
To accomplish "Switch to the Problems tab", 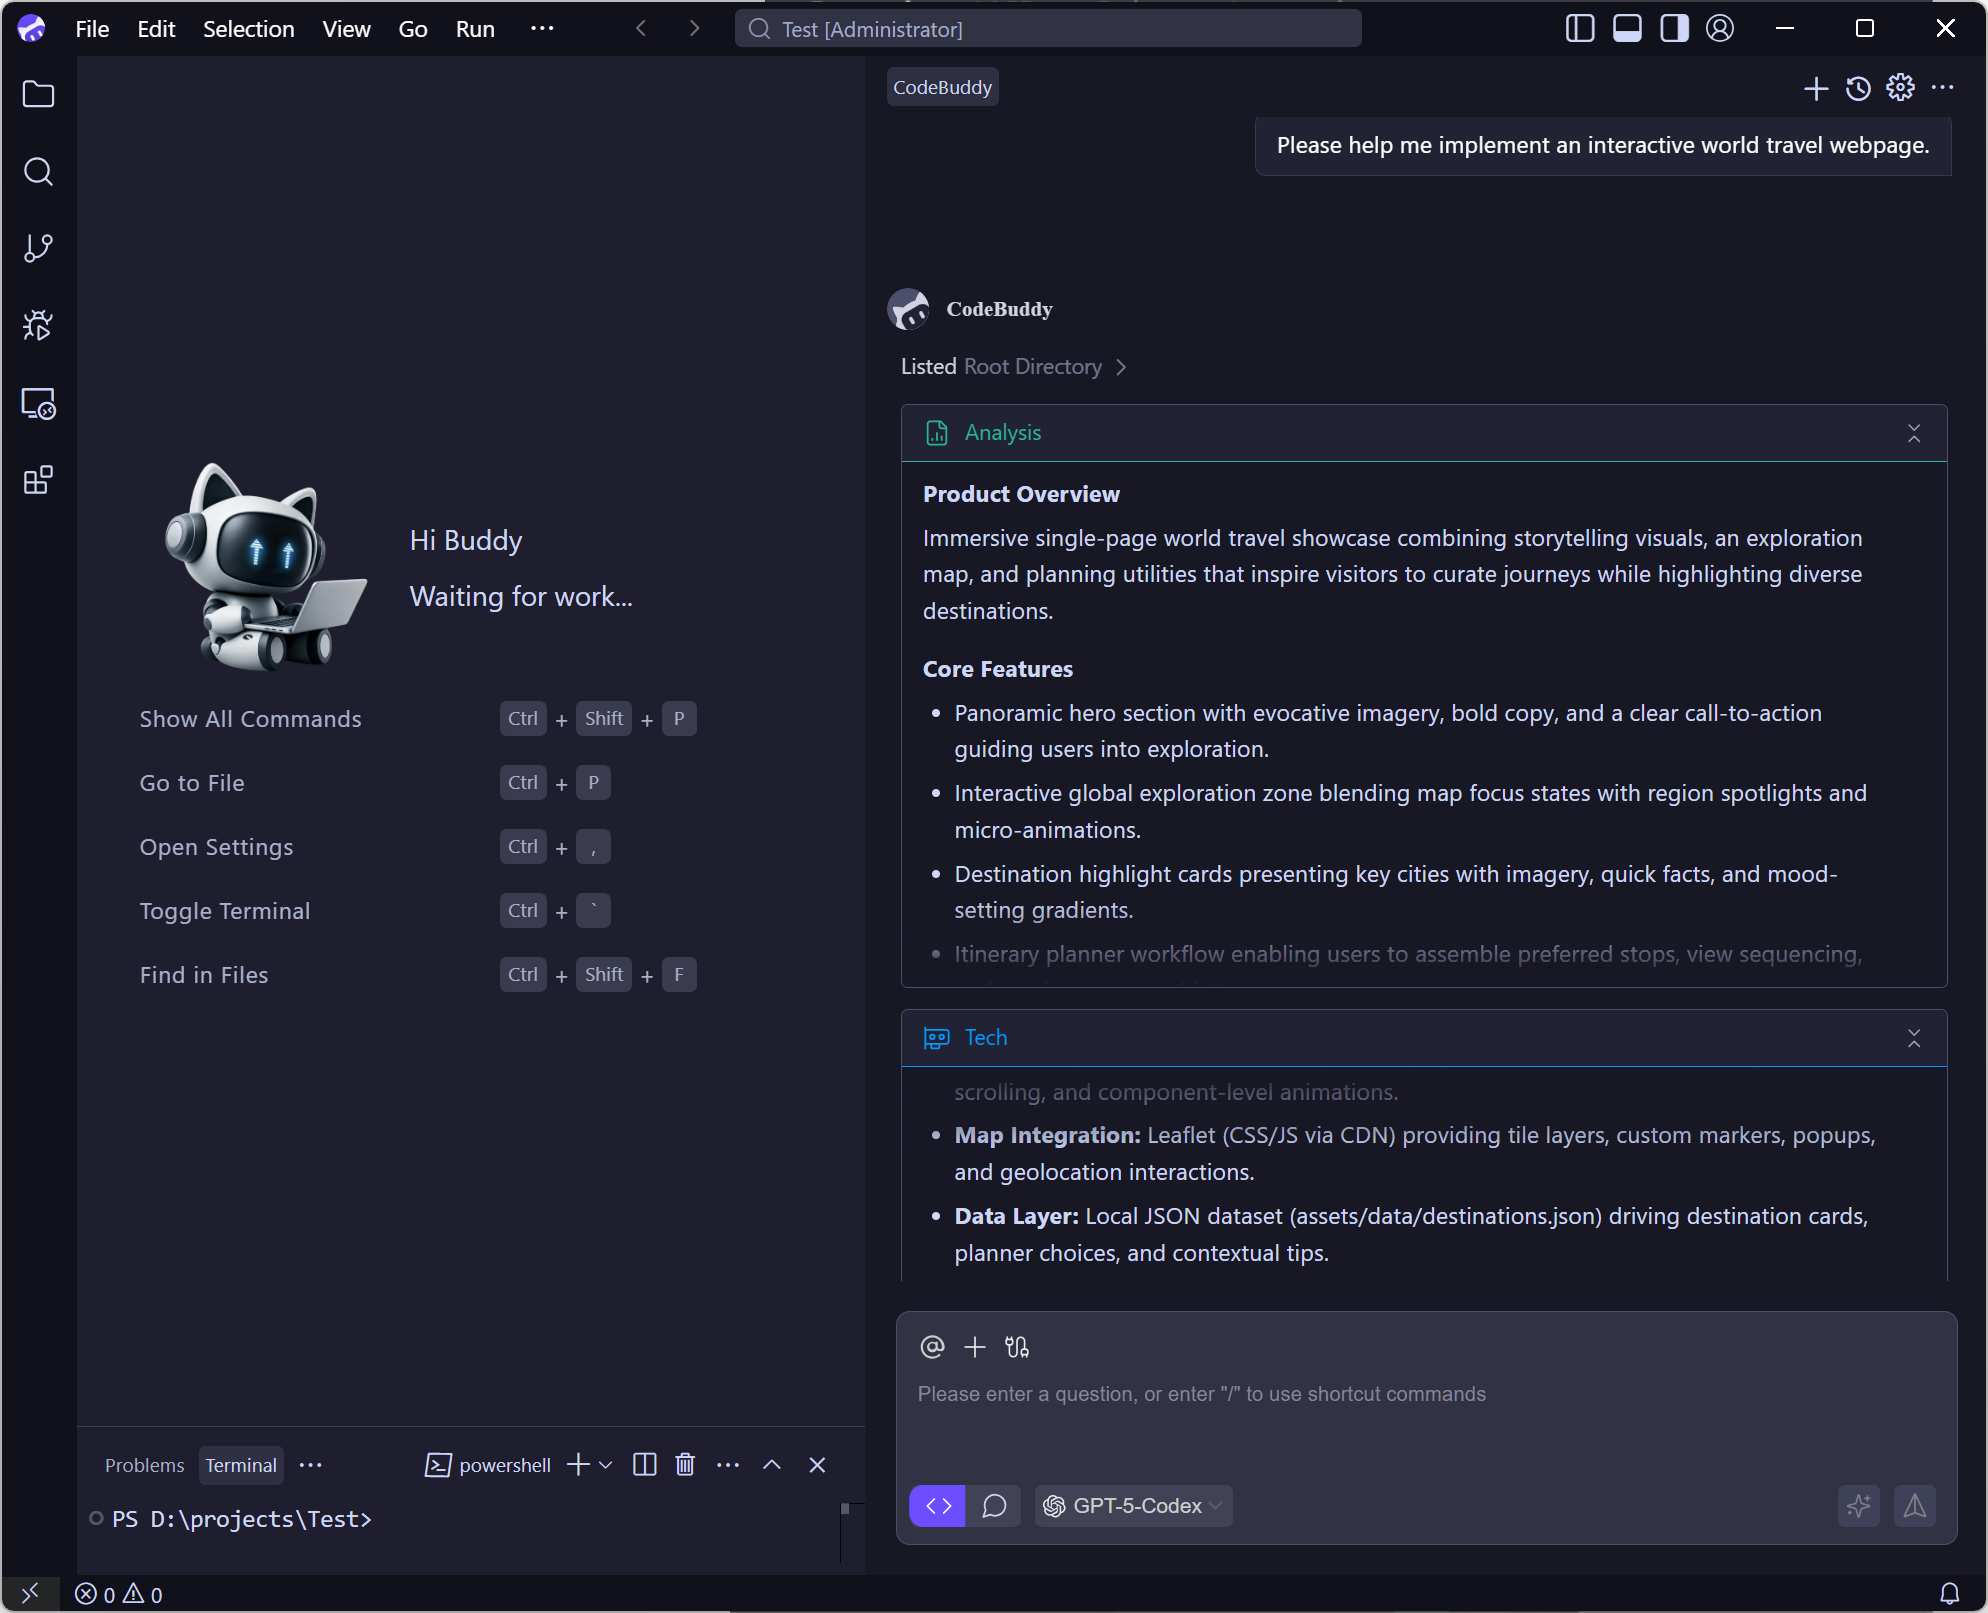I will pyautogui.click(x=144, y=1465).
